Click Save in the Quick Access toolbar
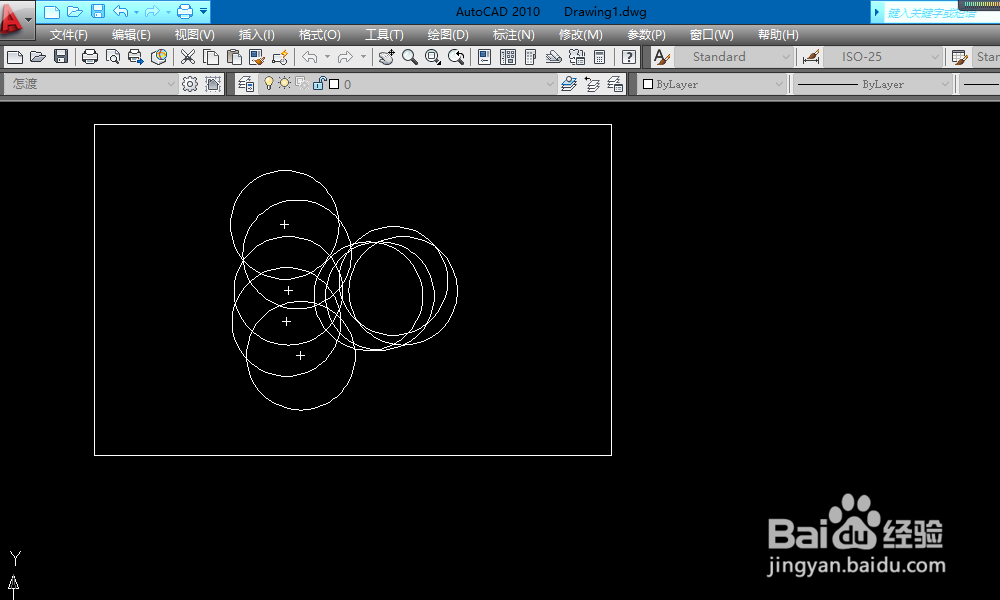Viewport: 1000px width, 600px height. (98, 11)
